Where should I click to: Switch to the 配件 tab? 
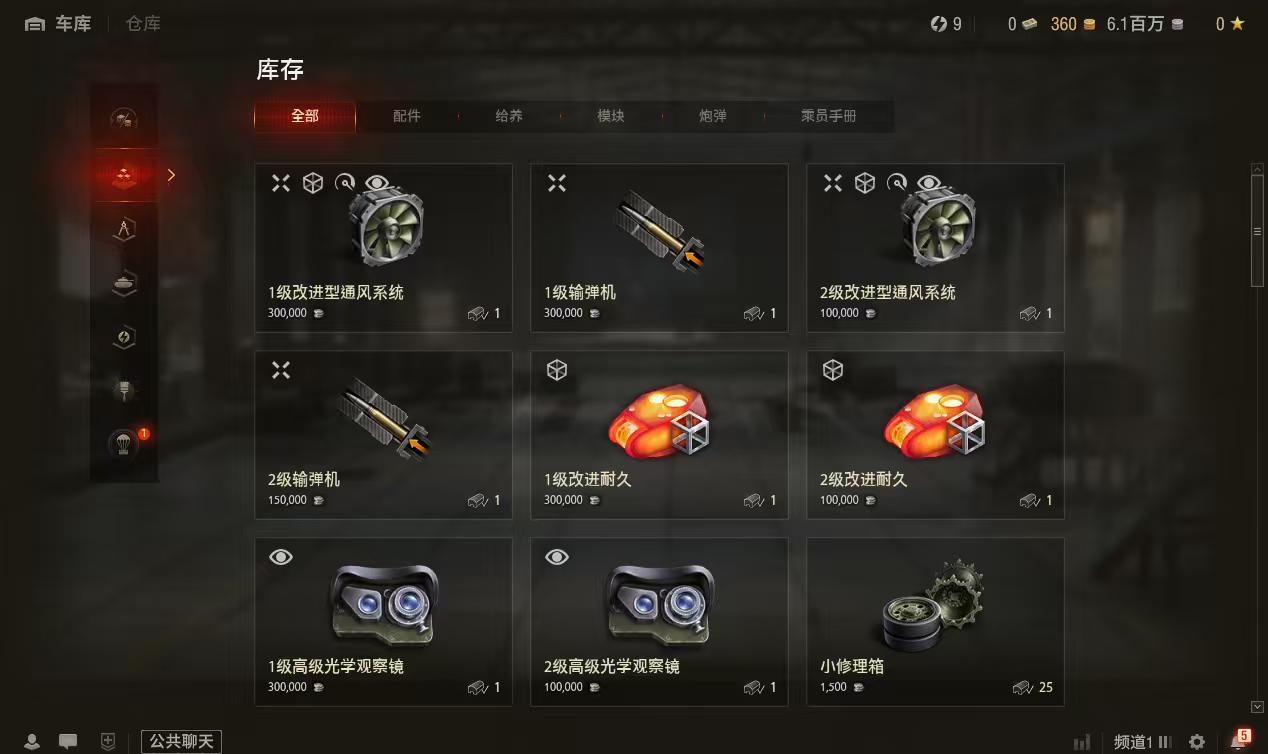pos(407,116)
